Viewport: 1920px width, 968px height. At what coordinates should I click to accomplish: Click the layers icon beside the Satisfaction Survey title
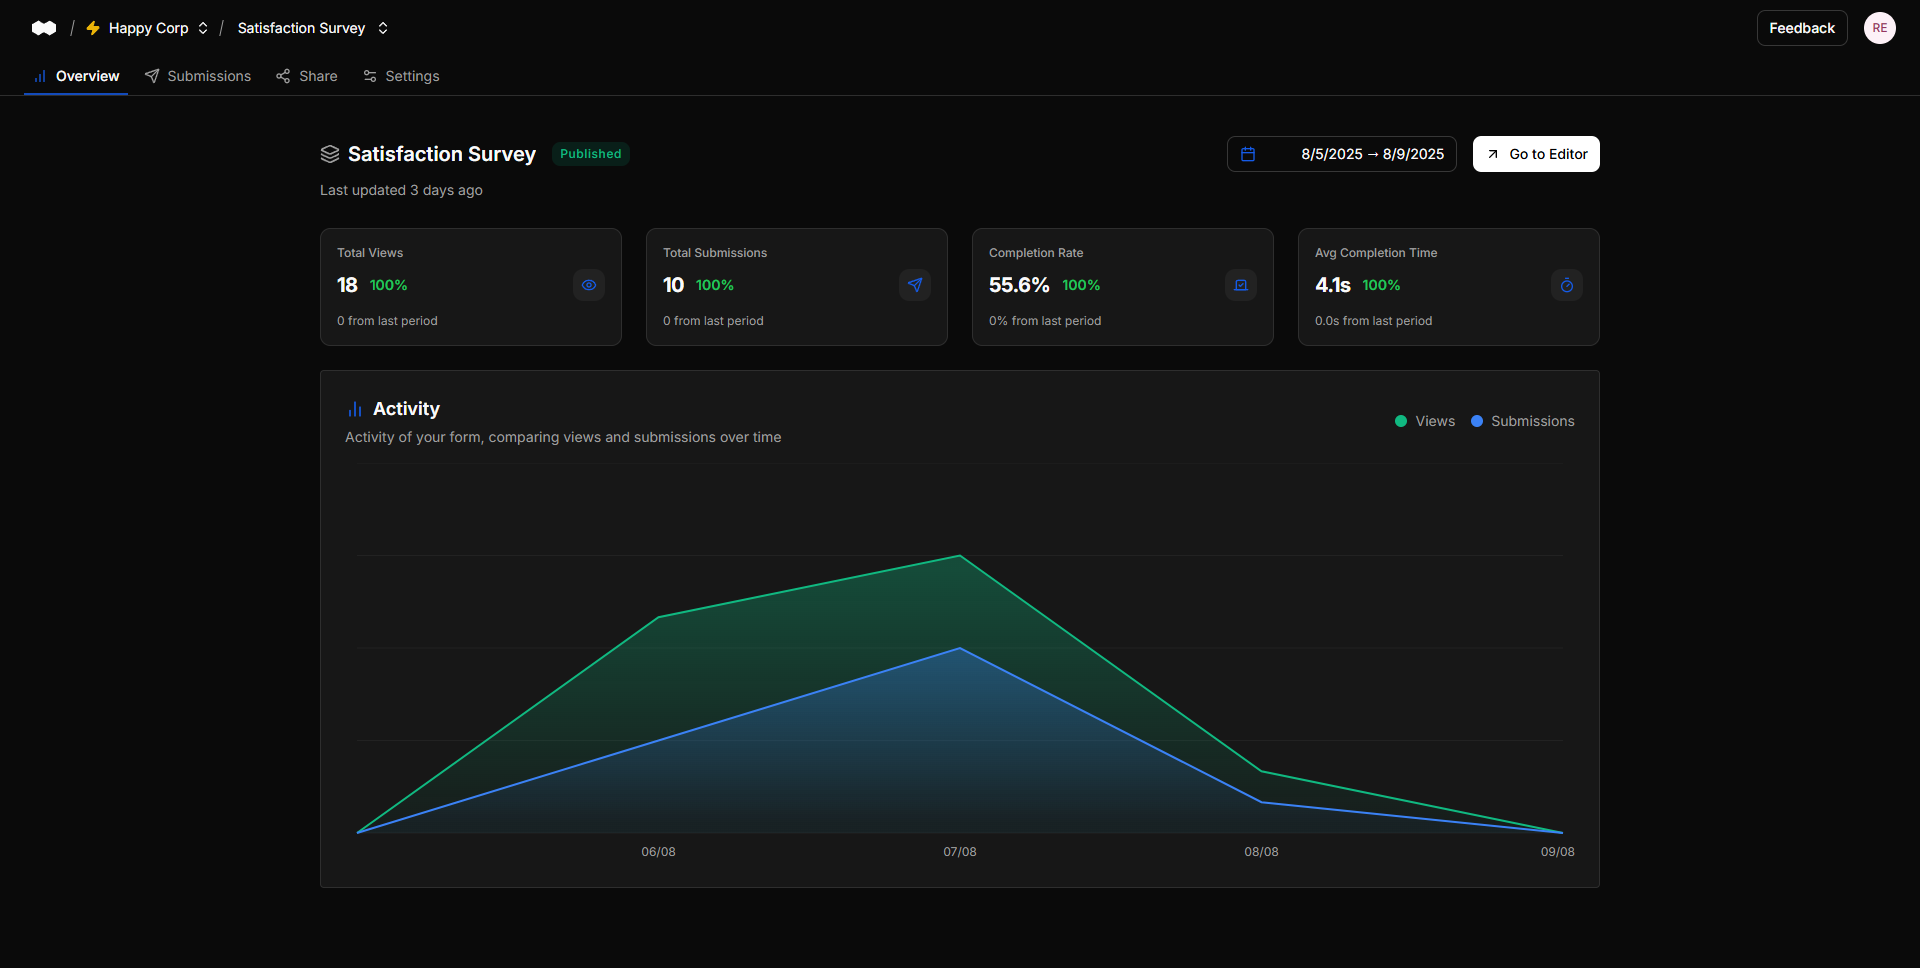[330, 154]
